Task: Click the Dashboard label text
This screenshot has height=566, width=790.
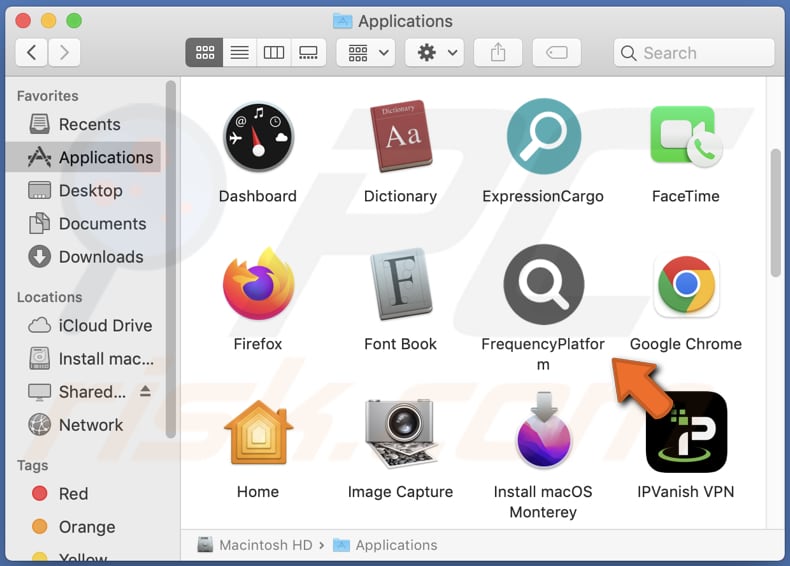Action: 258,196
